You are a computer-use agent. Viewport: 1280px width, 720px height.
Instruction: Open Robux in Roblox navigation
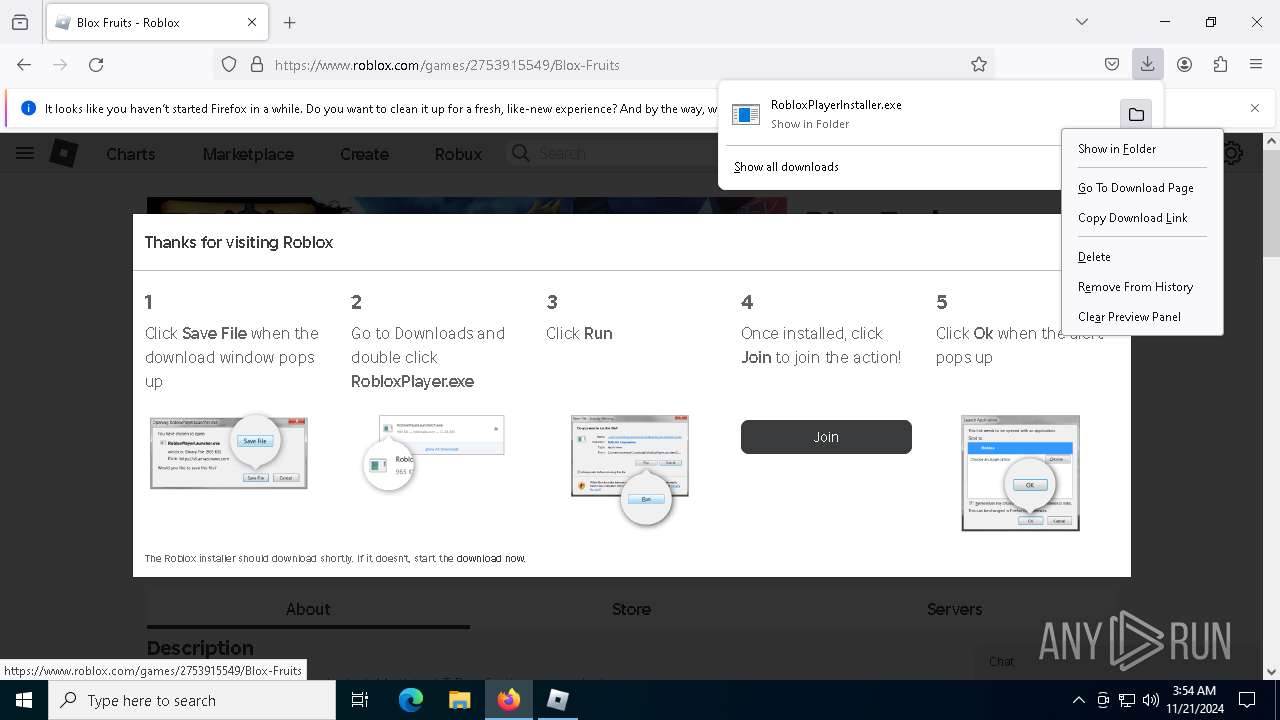point(458,154)
